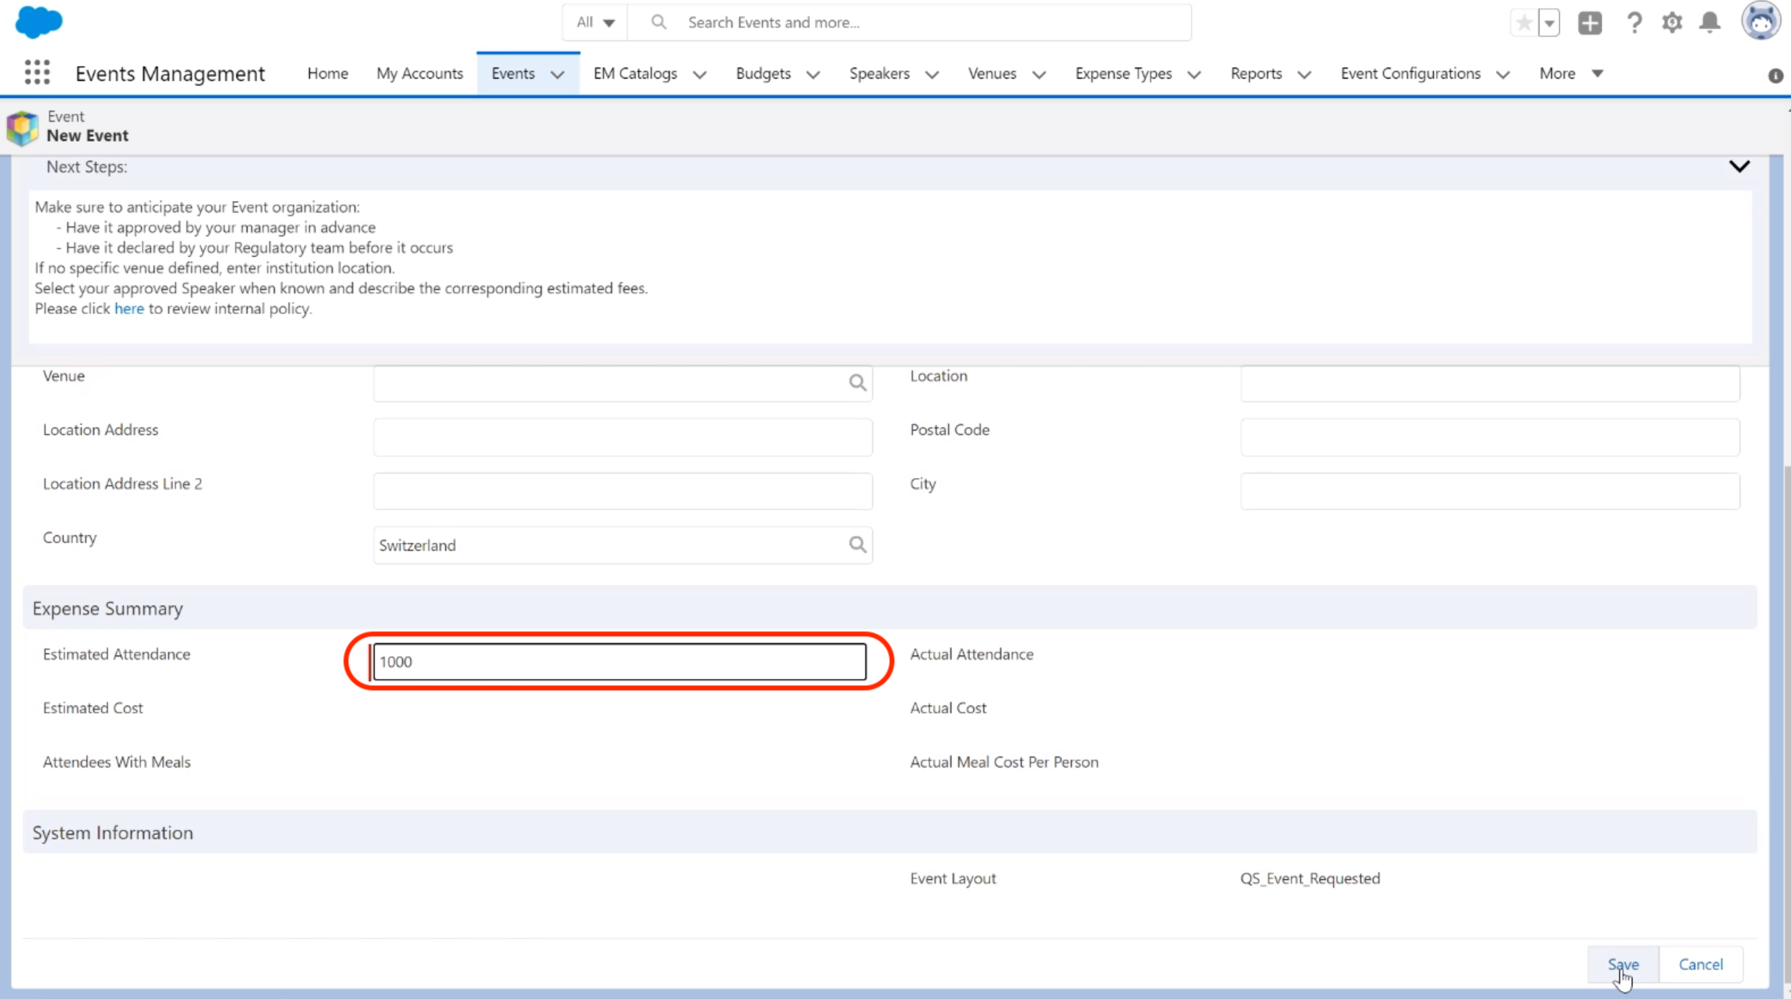Image resolution: width=1791 pixels, height=999 pixels.
Task: Click the search magnifier icon
Action: (x=658, y=22)
